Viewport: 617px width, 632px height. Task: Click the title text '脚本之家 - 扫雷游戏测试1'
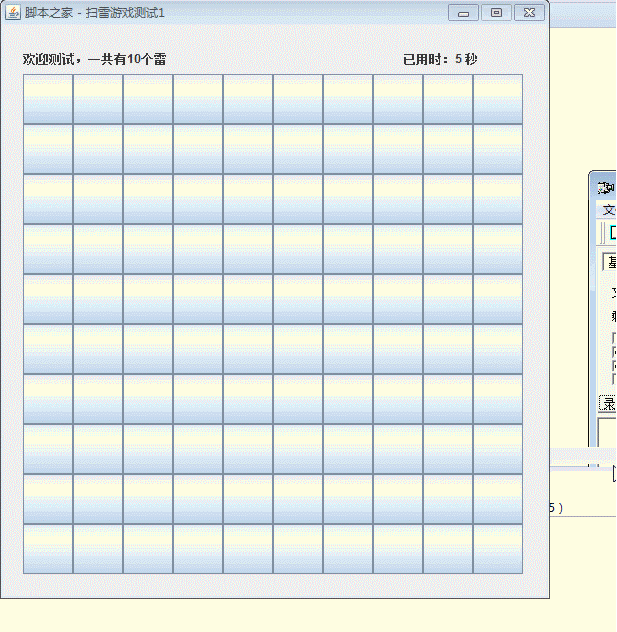coord(95,13)
